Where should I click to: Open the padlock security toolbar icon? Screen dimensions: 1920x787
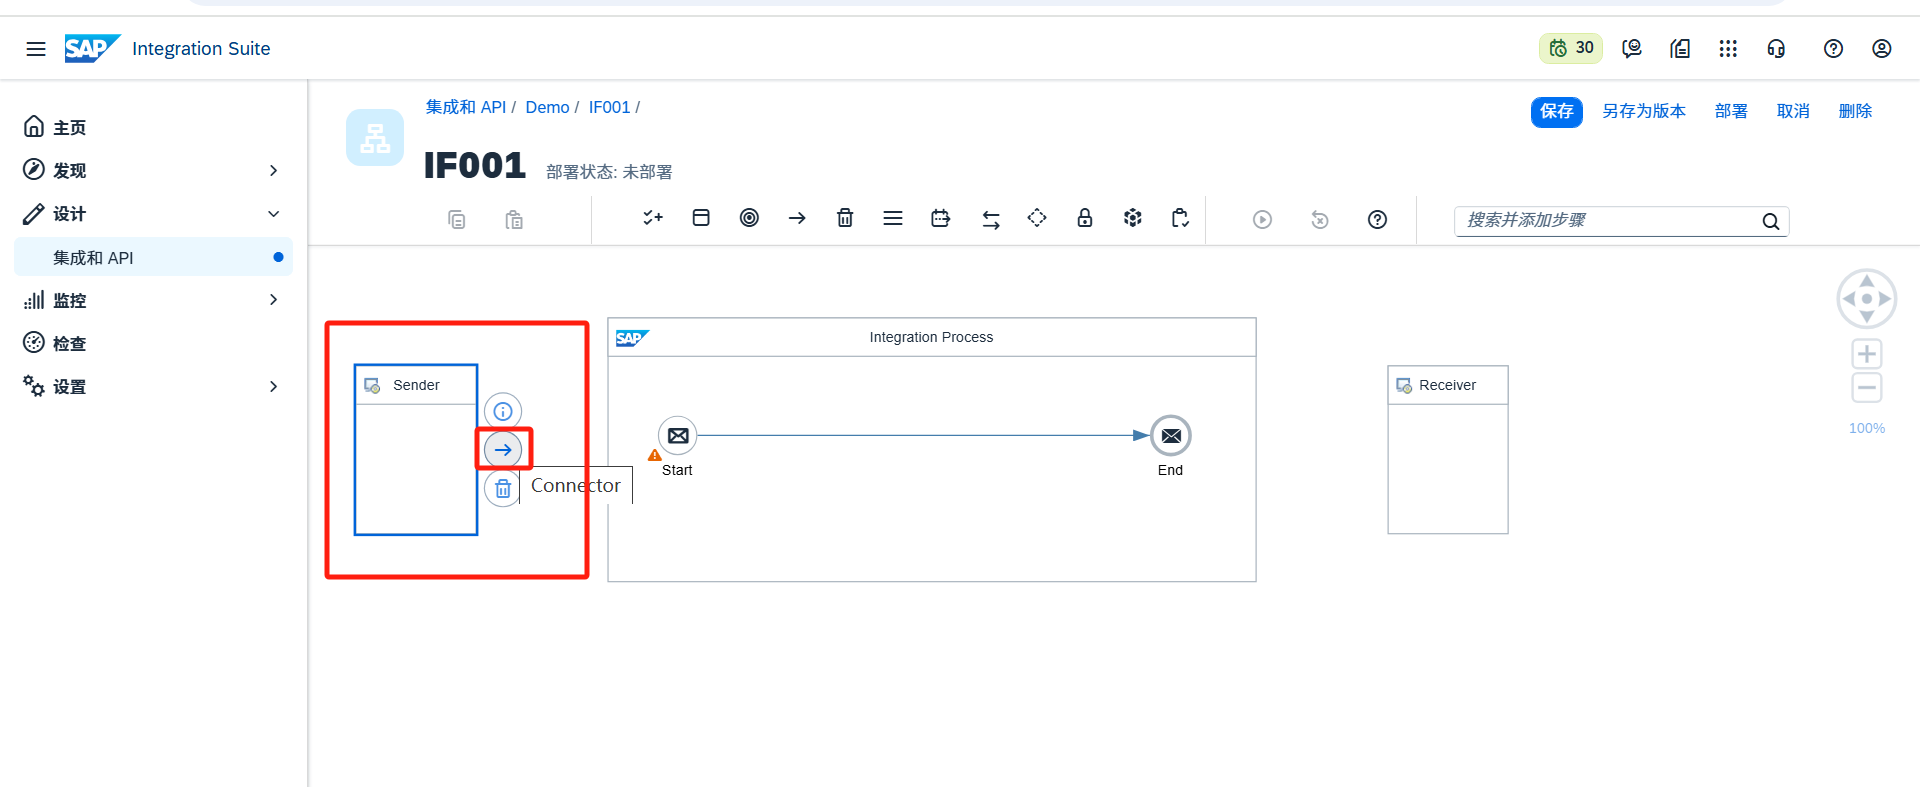[1085, 218]
